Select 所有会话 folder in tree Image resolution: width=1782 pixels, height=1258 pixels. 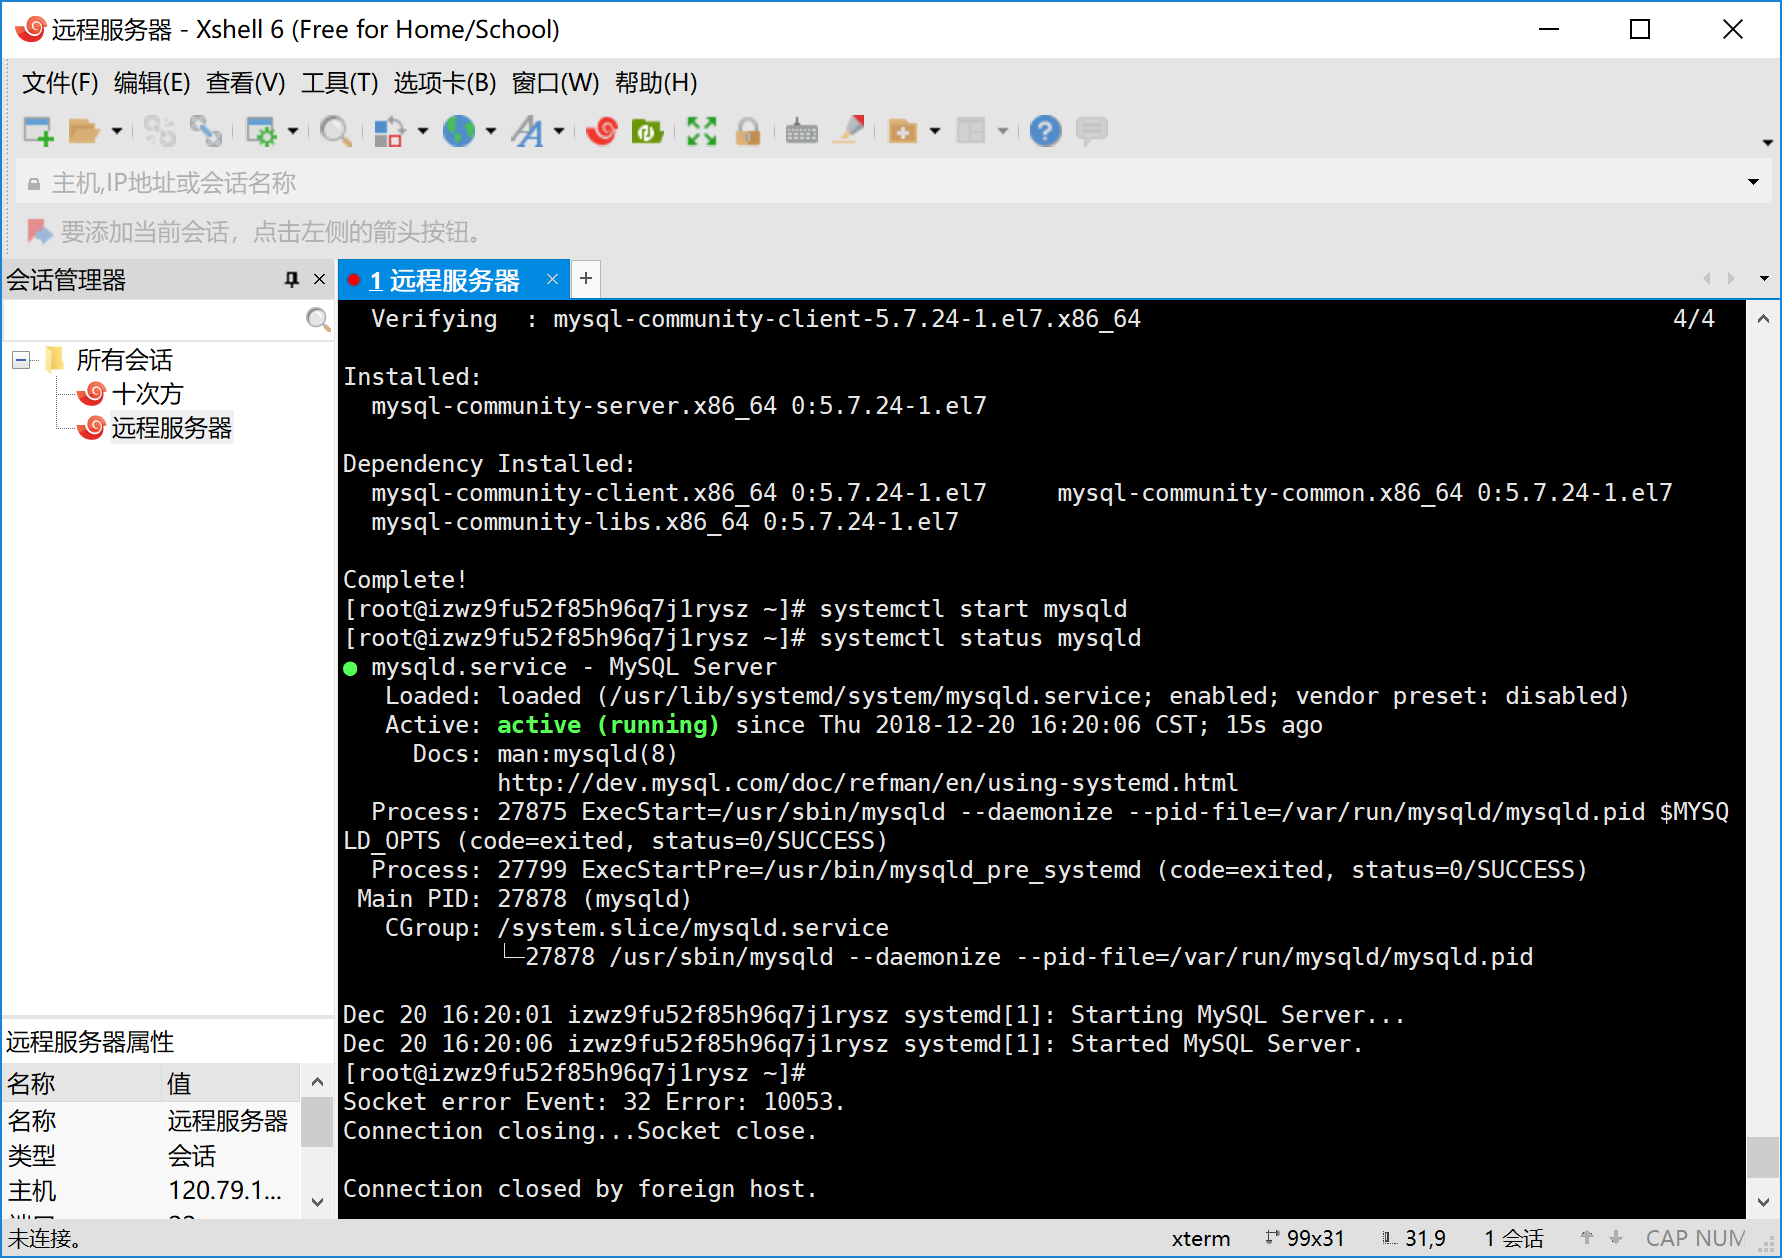point(124,360)
